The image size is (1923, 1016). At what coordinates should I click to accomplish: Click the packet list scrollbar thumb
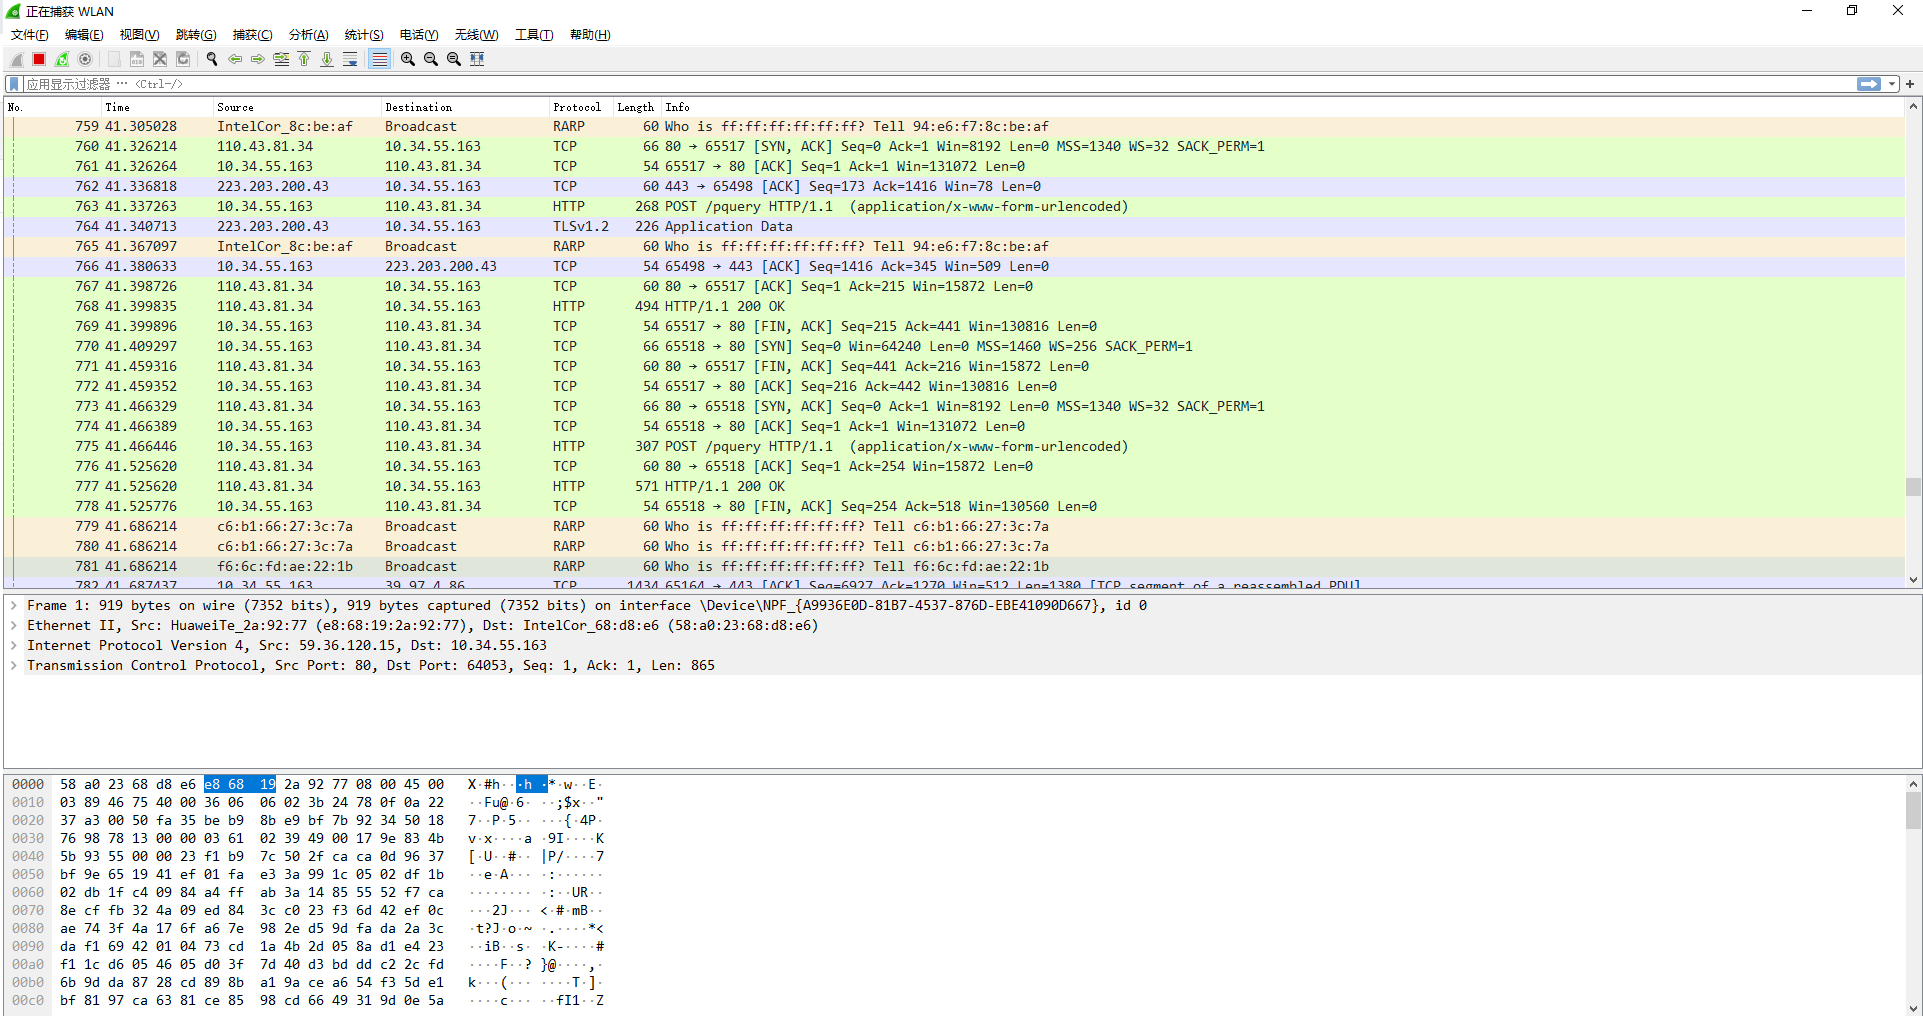pyautogui.click(x=1913, y=486)
